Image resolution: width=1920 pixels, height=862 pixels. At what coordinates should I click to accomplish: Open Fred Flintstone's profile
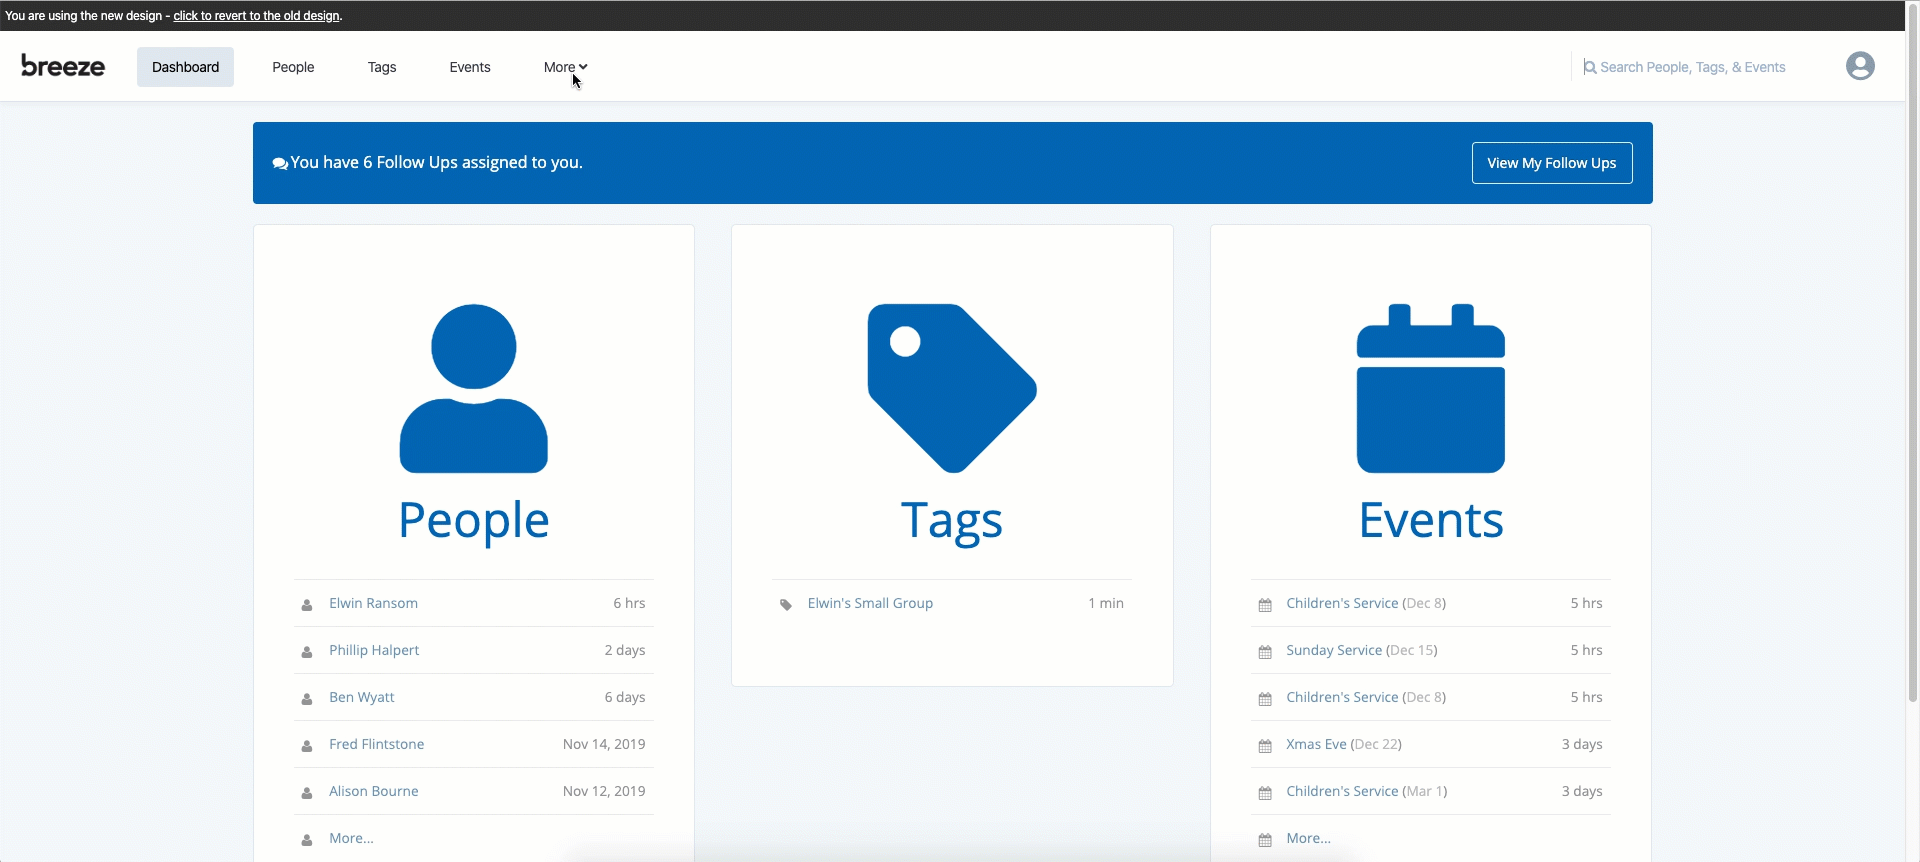pos(377,744)
